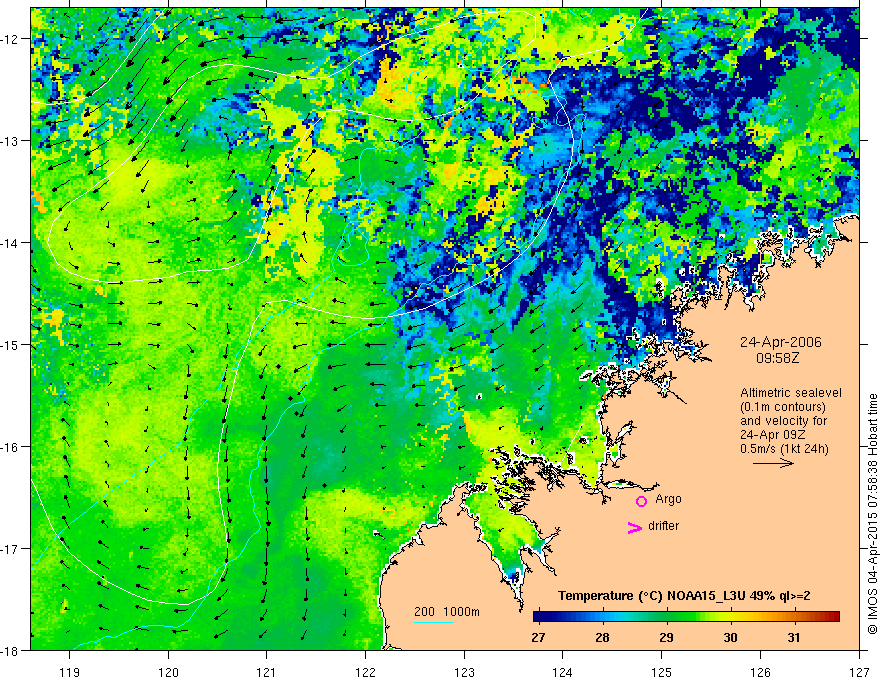Click the time text 09:58Z
The image size is (880, 680).
(x=778, y=358)
